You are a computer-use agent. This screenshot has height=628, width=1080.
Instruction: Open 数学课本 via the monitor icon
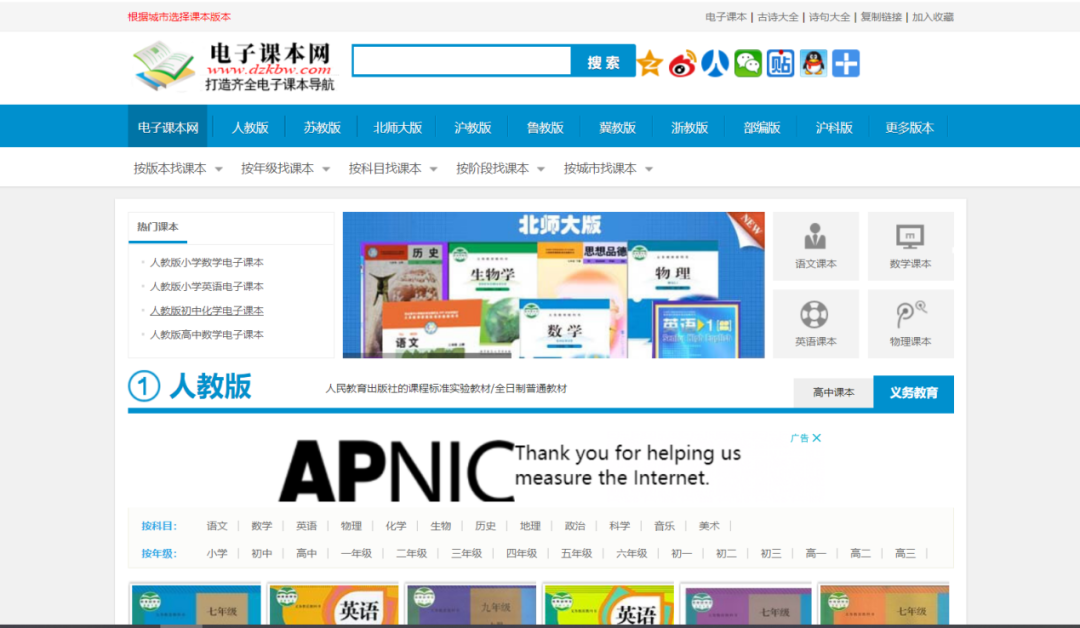click(911, 246)
